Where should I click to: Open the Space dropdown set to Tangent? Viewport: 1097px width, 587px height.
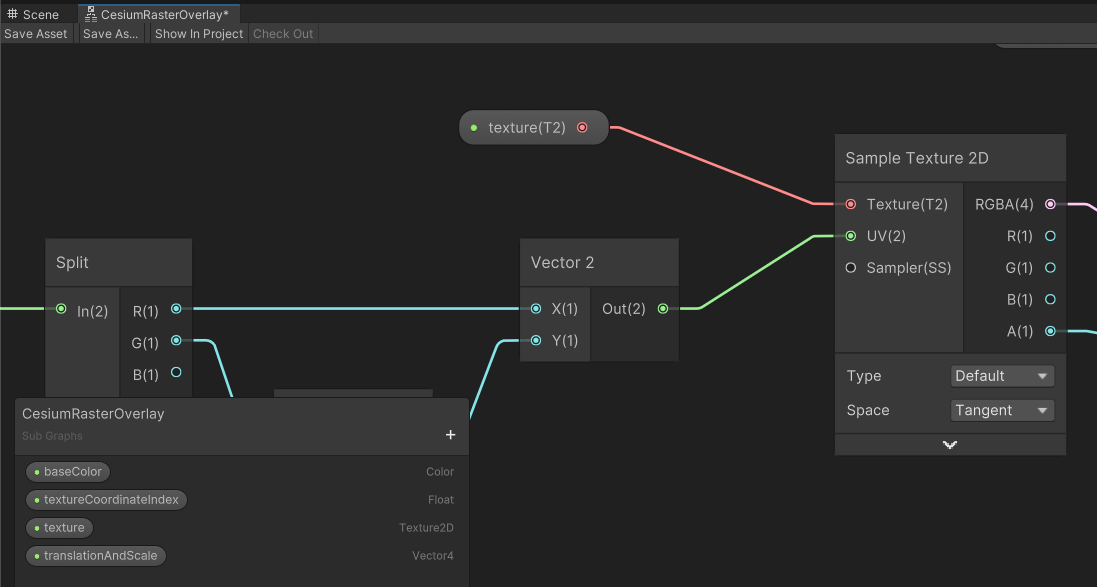point(1002,410)
